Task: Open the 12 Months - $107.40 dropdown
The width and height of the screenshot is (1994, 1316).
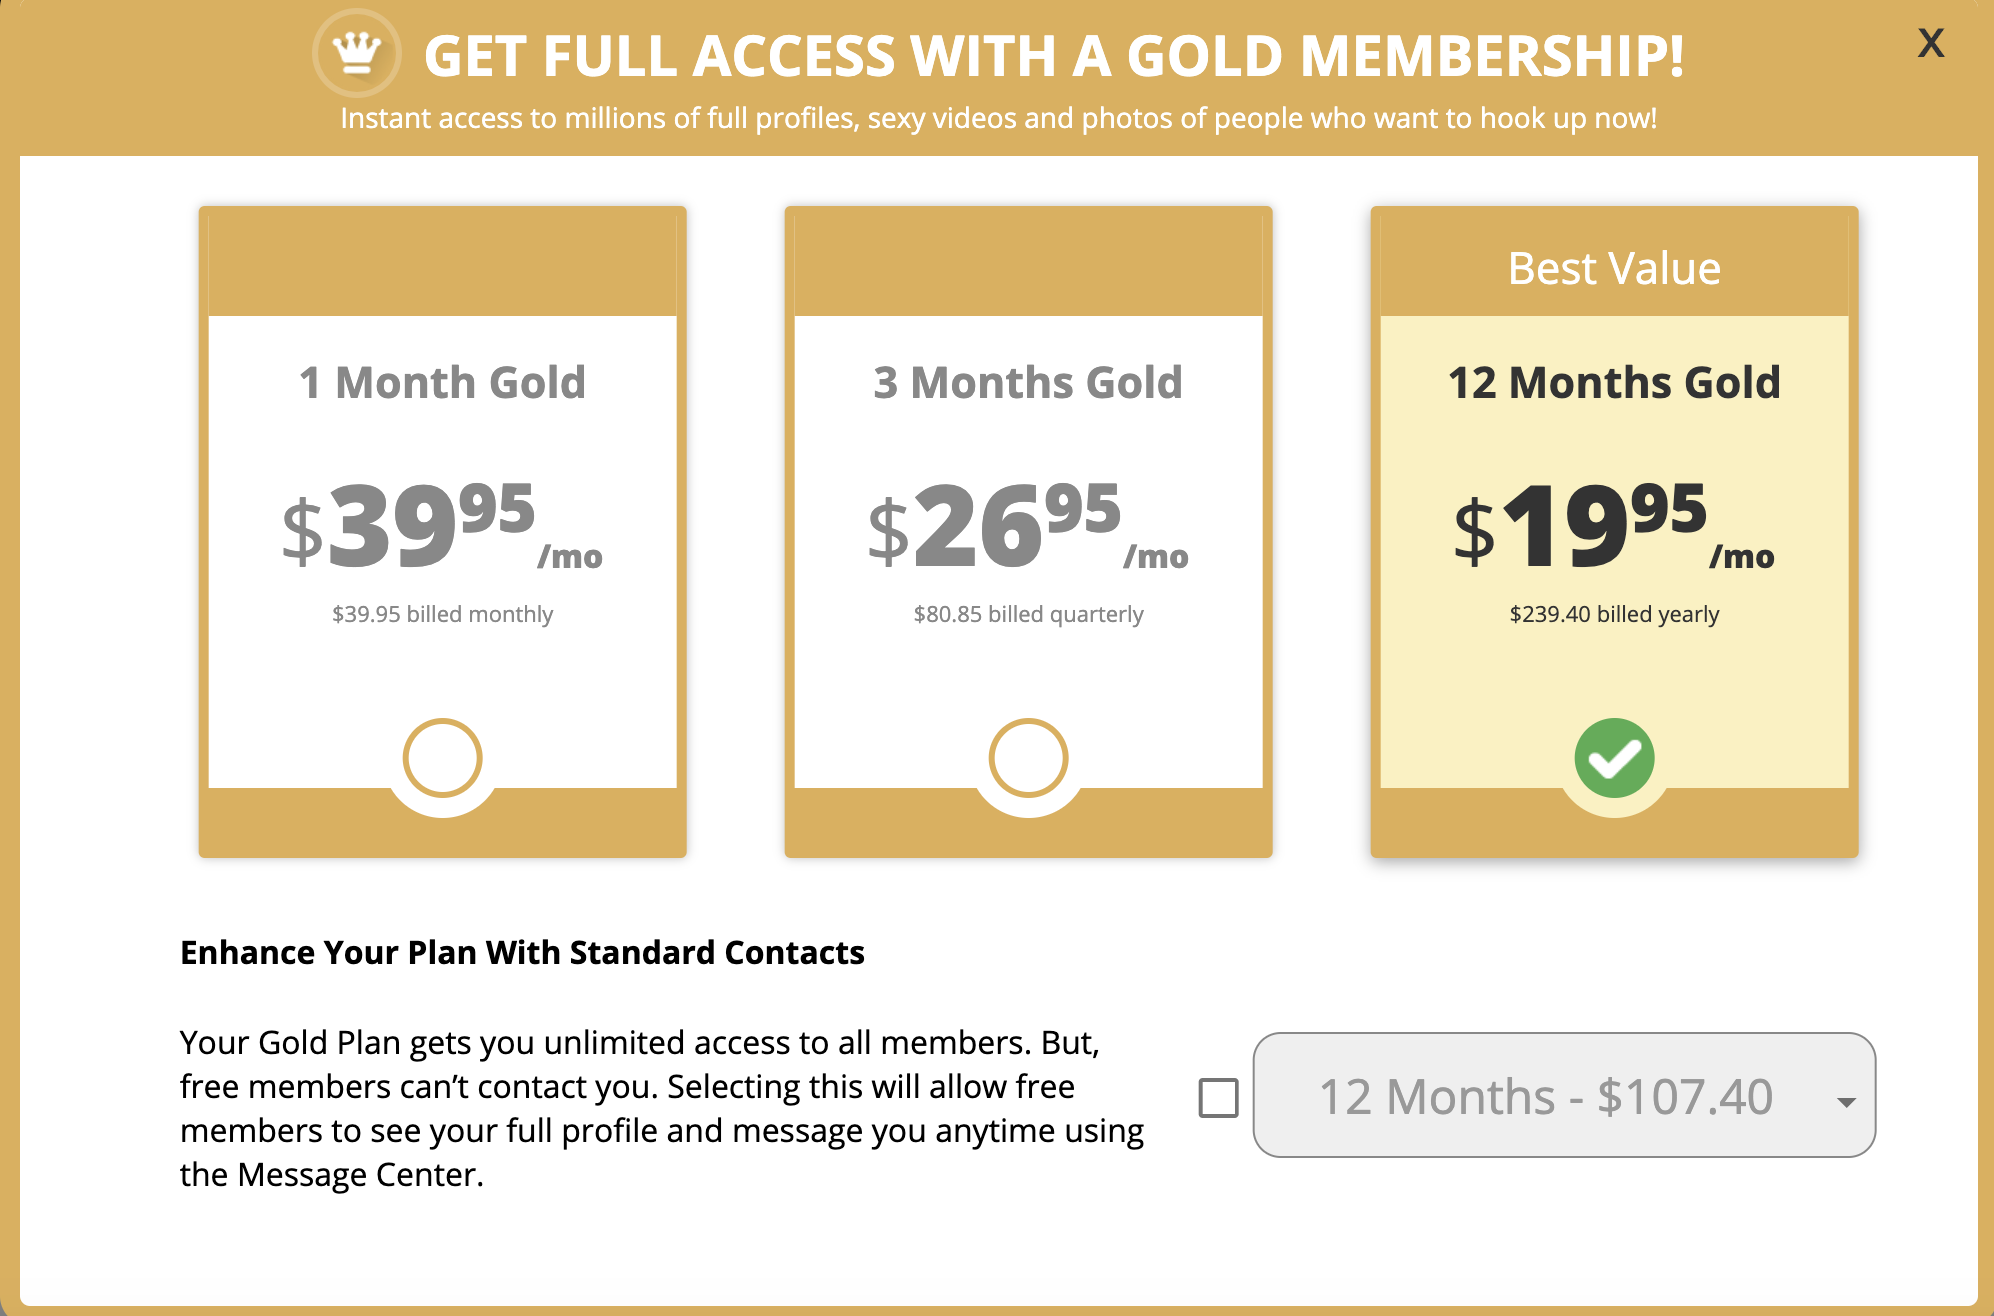Action: click(x=1545, y=1096)
